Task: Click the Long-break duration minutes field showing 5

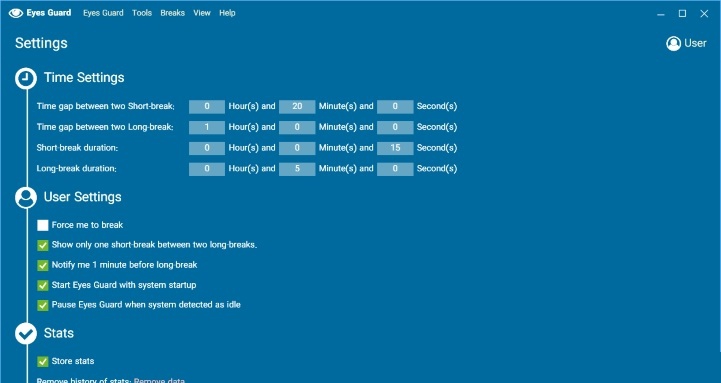Action: pos(297,169)
